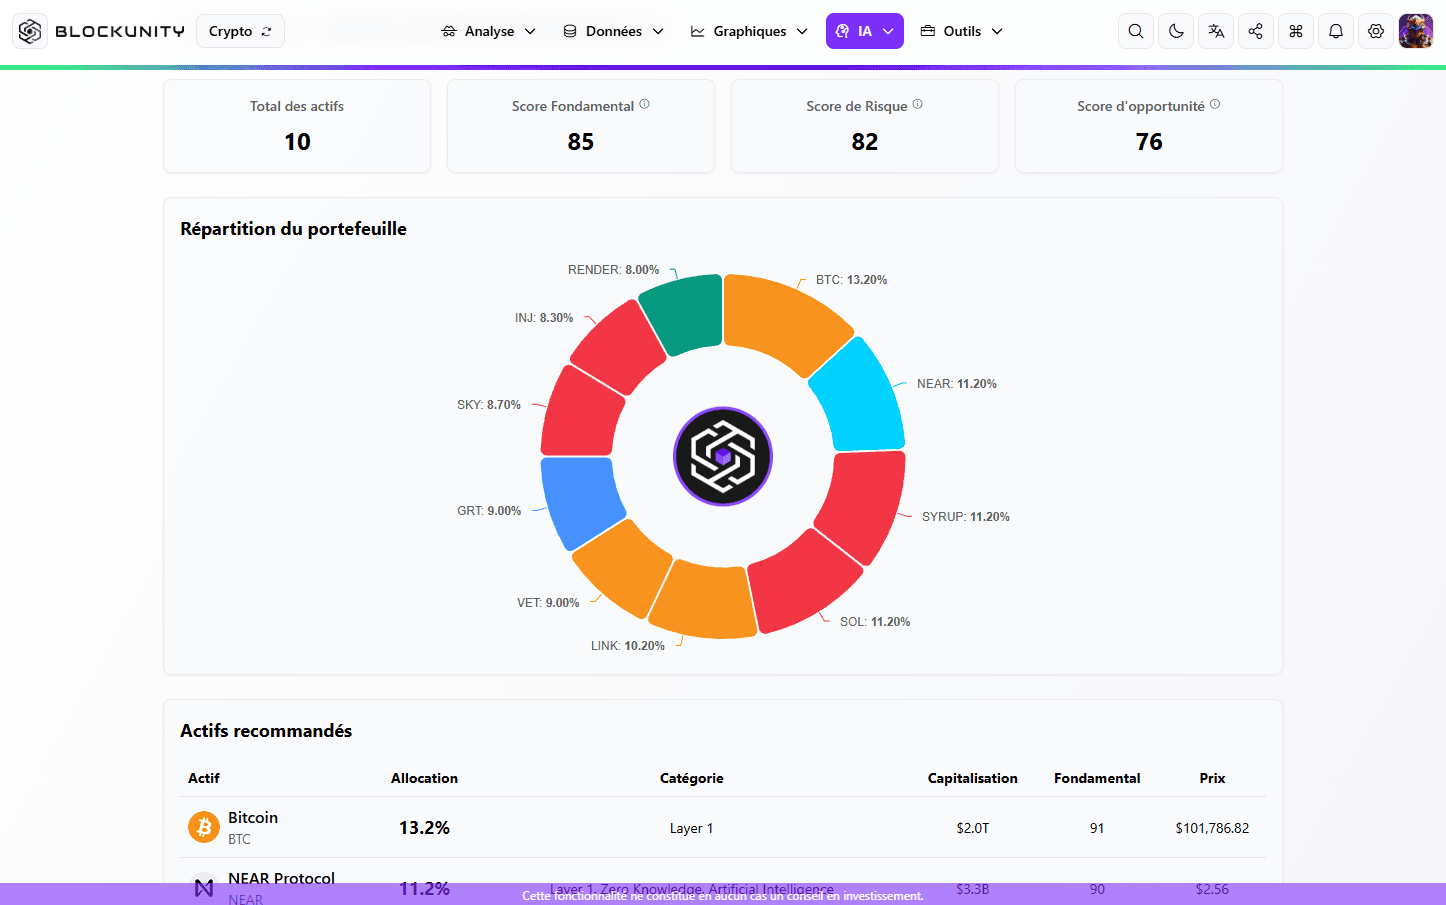Click the Données chevron arrow
Viewport: 1446px width, 905px height.
pyautogui.click(x=658, y=31)
